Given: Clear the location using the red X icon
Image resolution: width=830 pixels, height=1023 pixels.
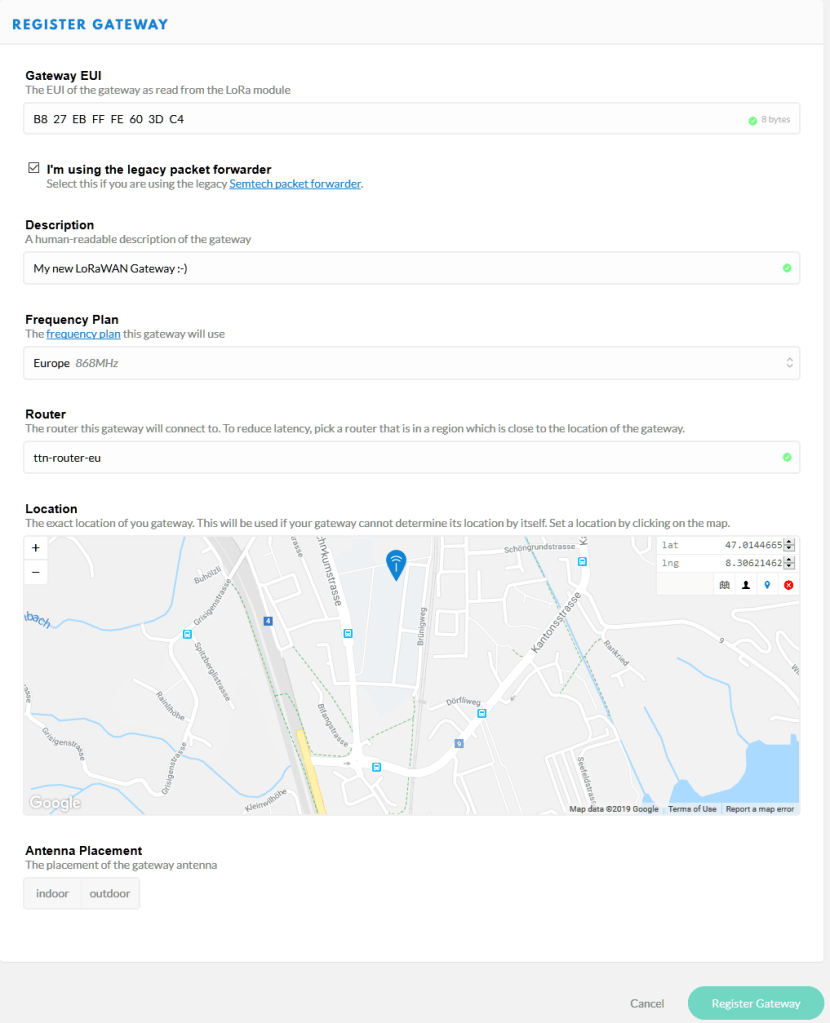Looking at the screenshot, I should click(x=789, y=584).
